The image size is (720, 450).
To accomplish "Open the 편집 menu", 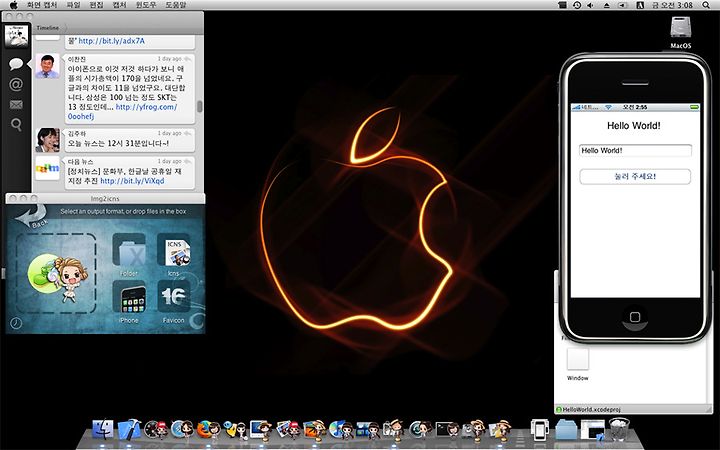I will (96, 5).
